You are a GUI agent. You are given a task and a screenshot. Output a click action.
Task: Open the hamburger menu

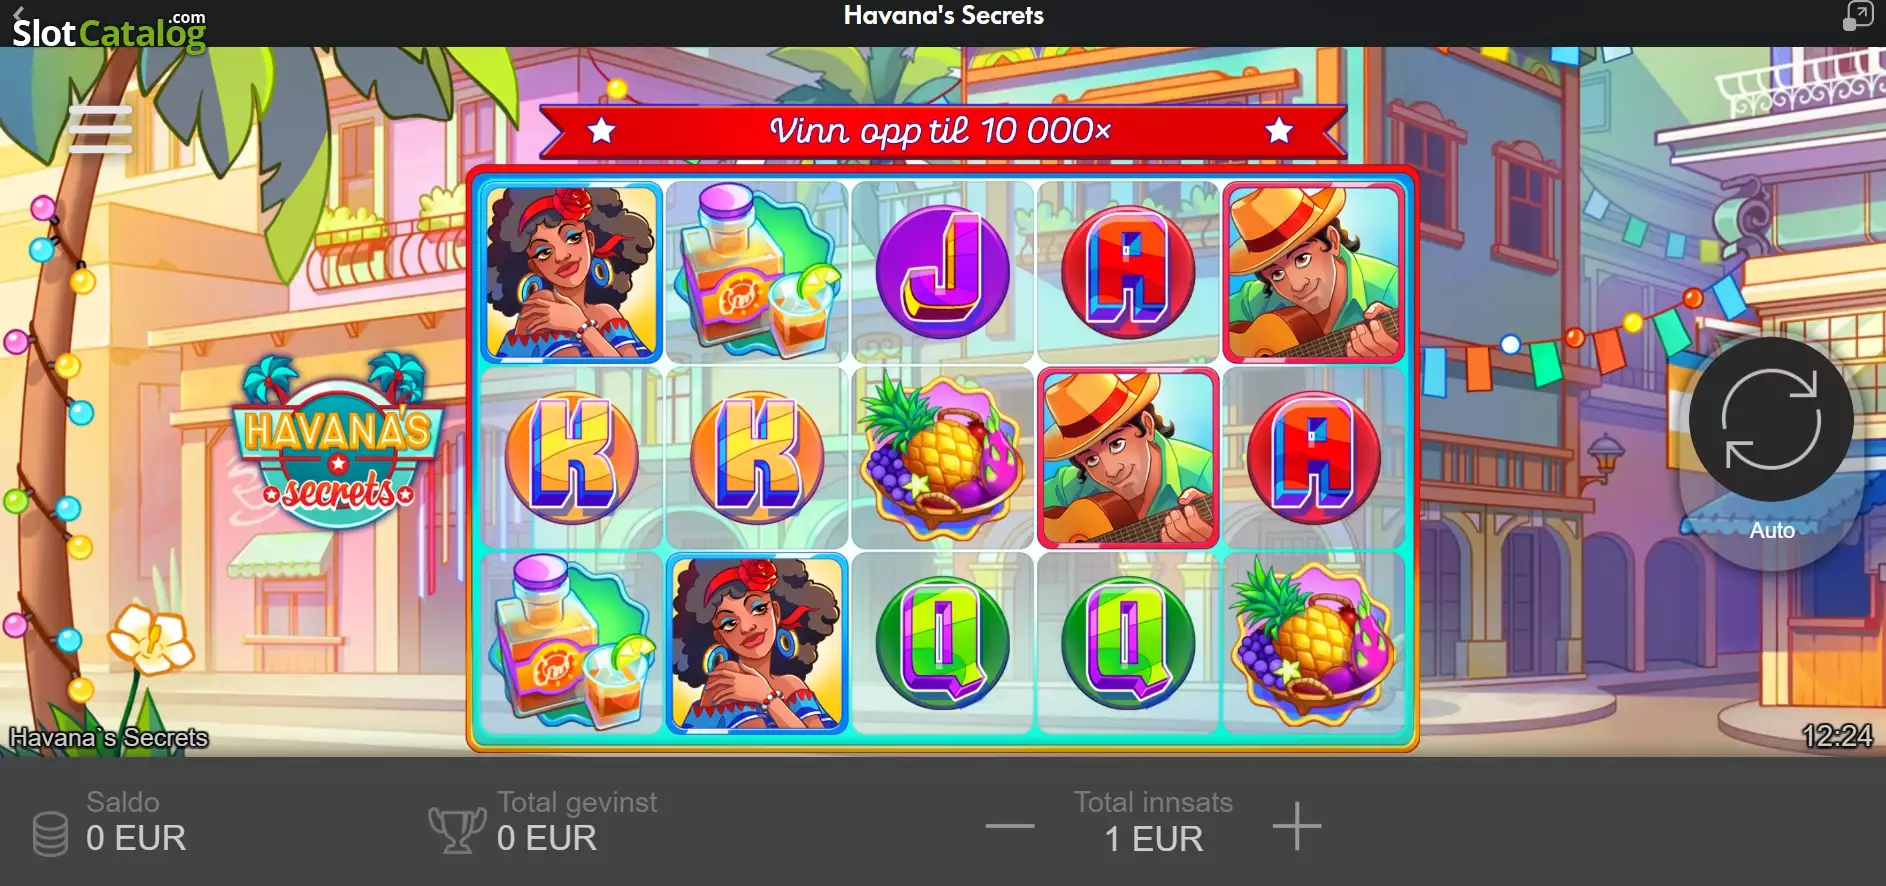tap(100, 129)
